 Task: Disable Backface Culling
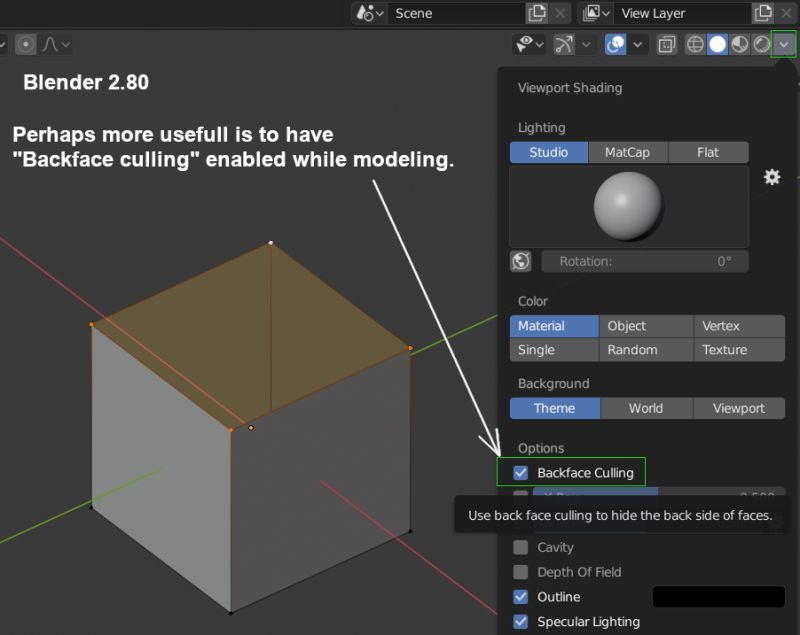point(519,471)
